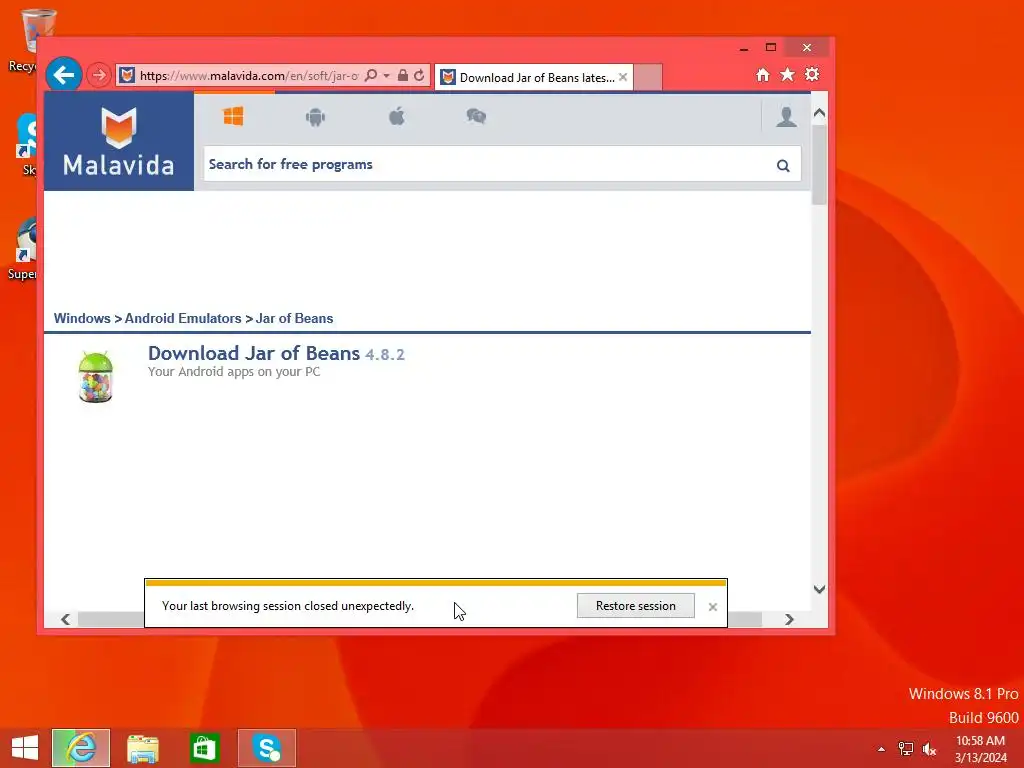Select the Download Jar of Beans tab
Screen dimensions: 1024x768
[534, 78]
